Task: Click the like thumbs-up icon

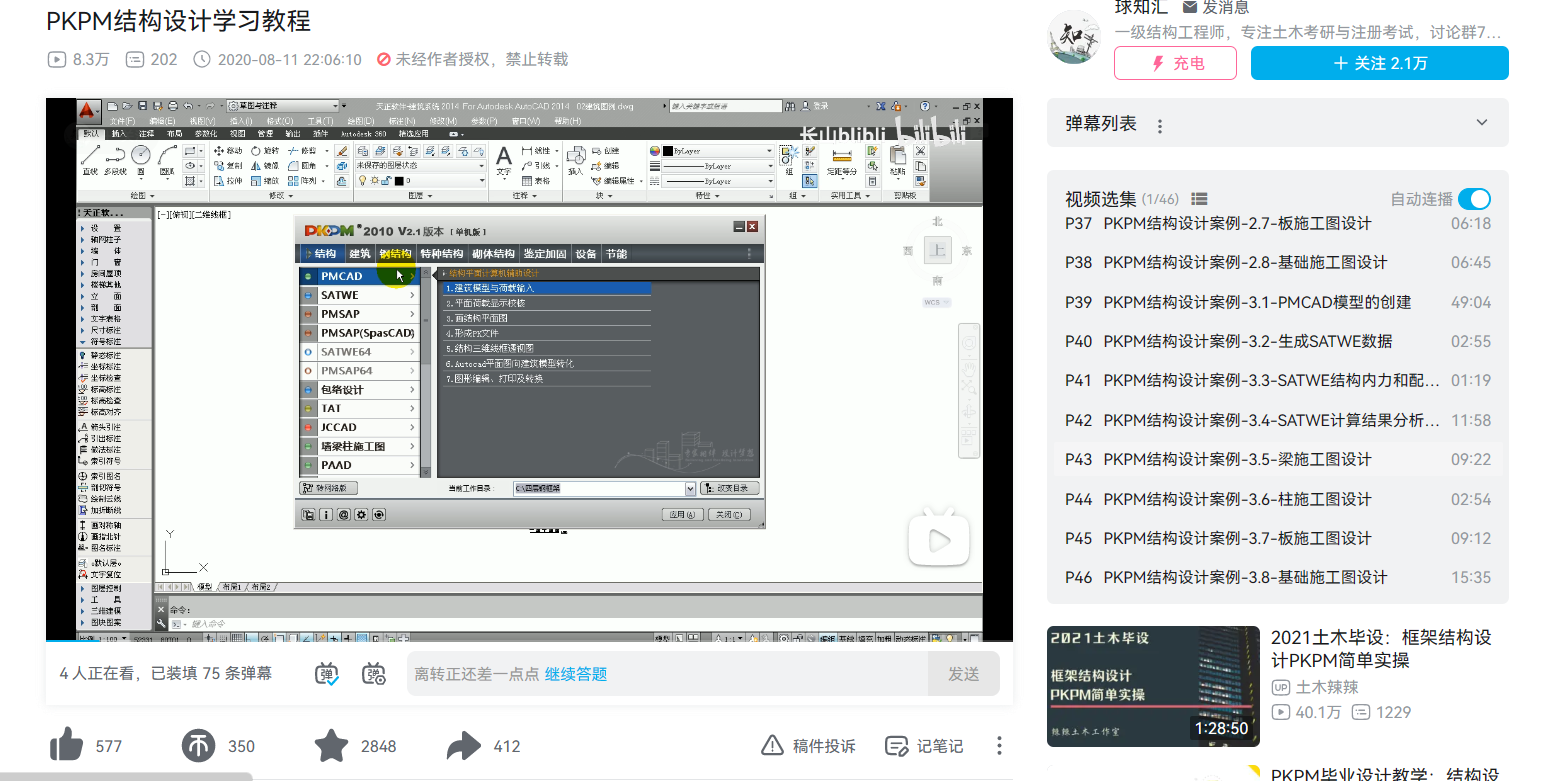Action: pos(67,746)
